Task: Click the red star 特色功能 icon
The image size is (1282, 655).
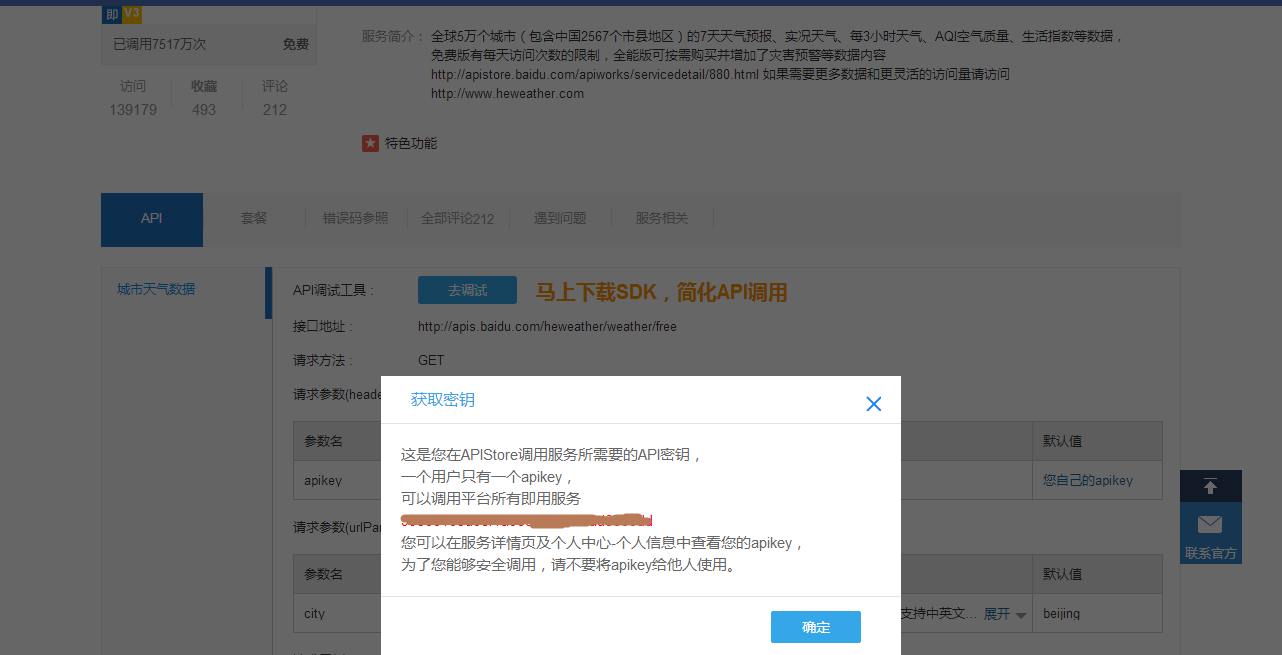Action: pos(370,143)
